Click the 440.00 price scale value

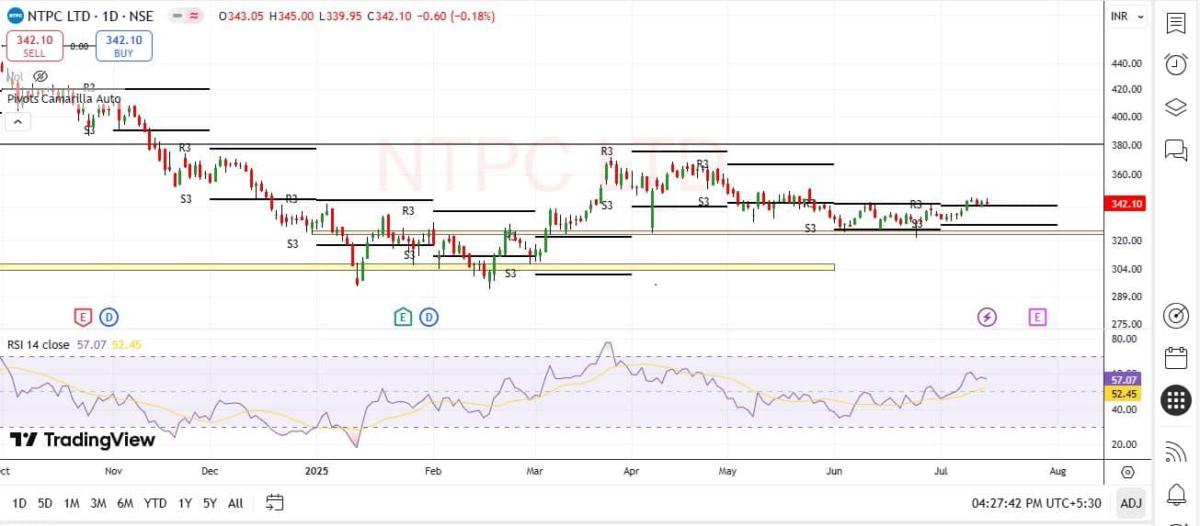(1126, 63)
